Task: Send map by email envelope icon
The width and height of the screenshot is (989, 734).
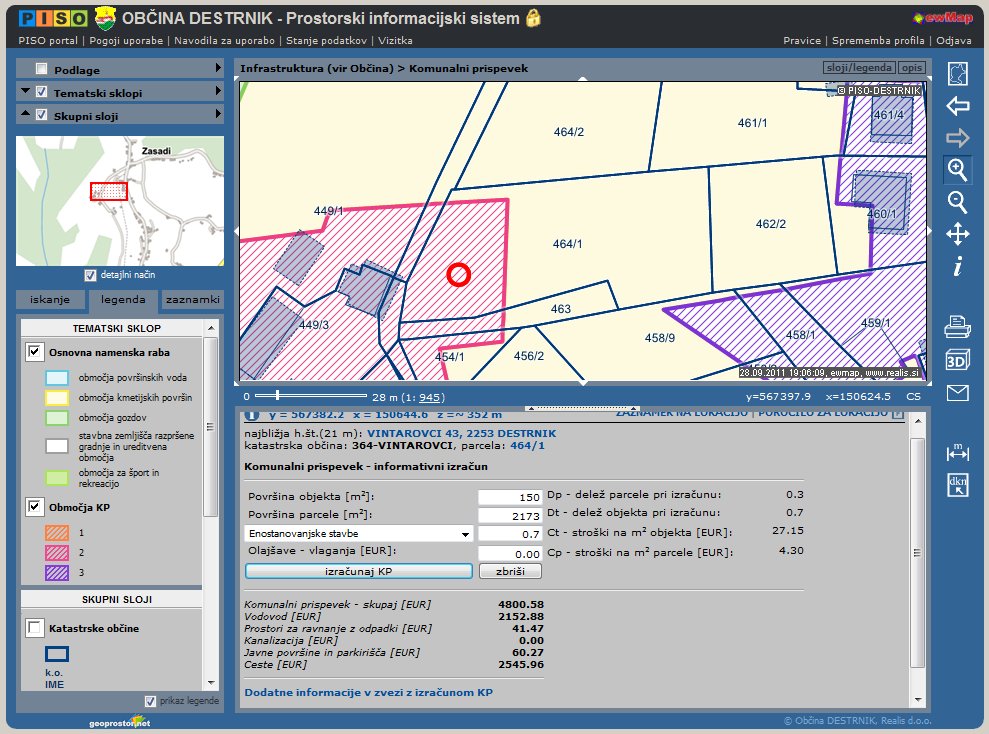Action: click(x=957, y=393)
